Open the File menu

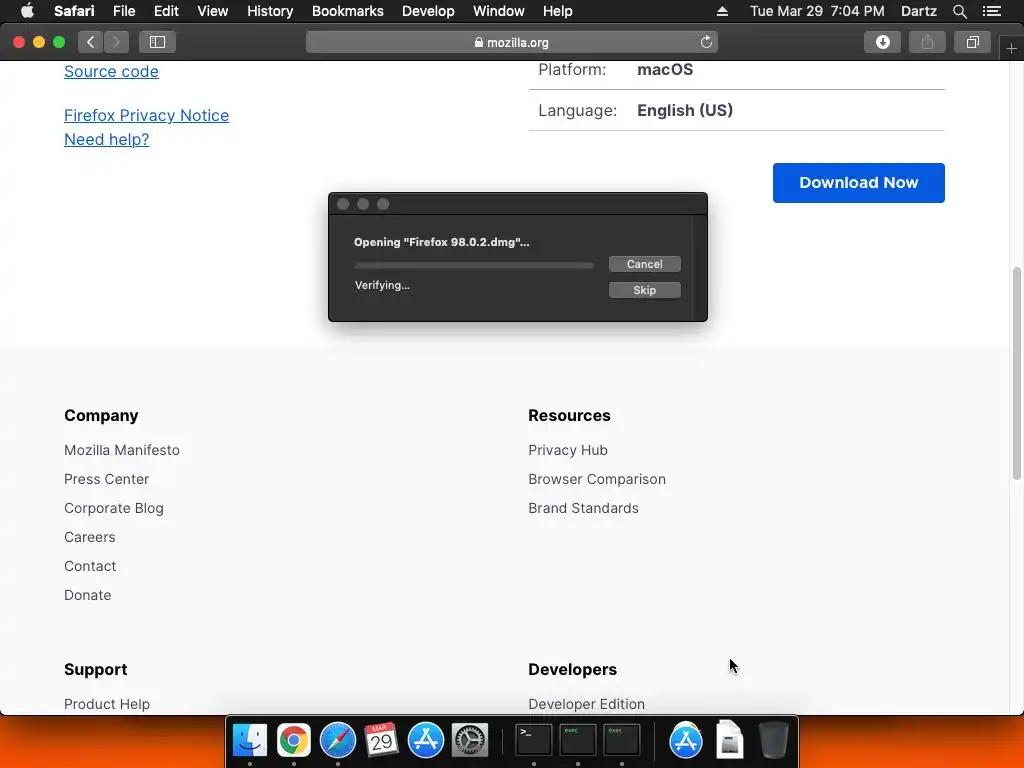[123, 11]
